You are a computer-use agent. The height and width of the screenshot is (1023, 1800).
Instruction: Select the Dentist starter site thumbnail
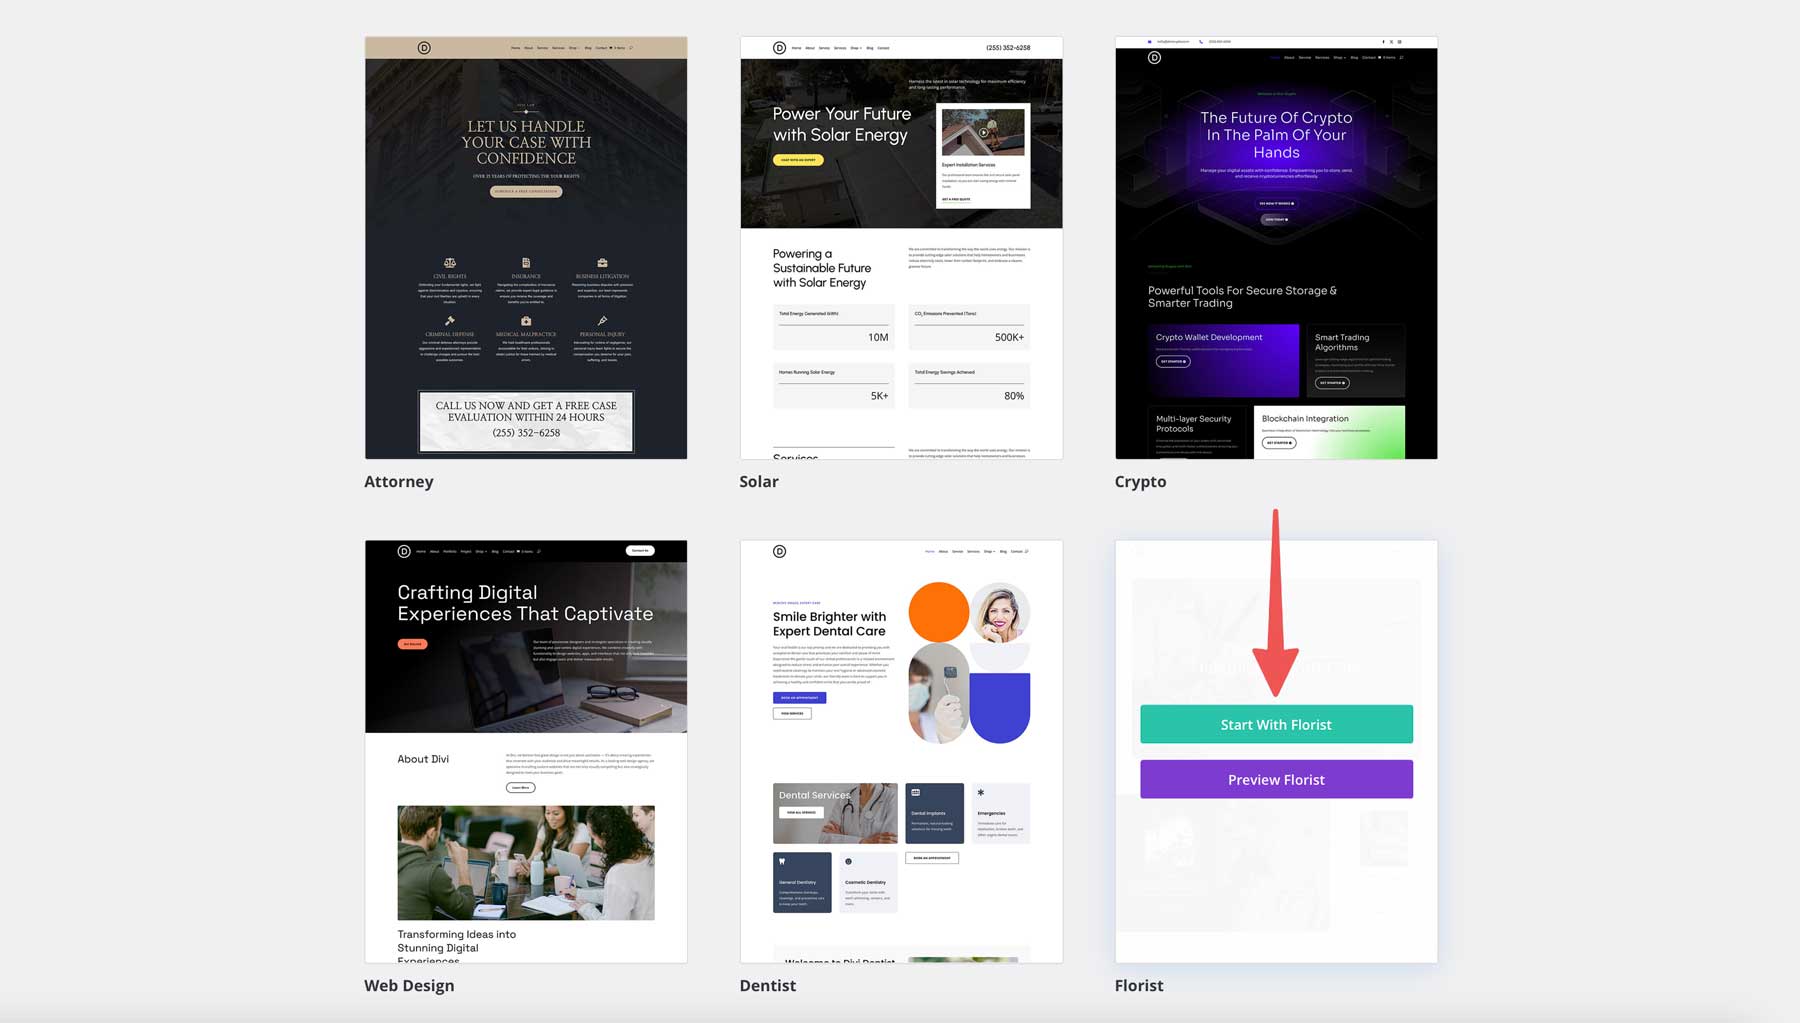coord(901,752)
